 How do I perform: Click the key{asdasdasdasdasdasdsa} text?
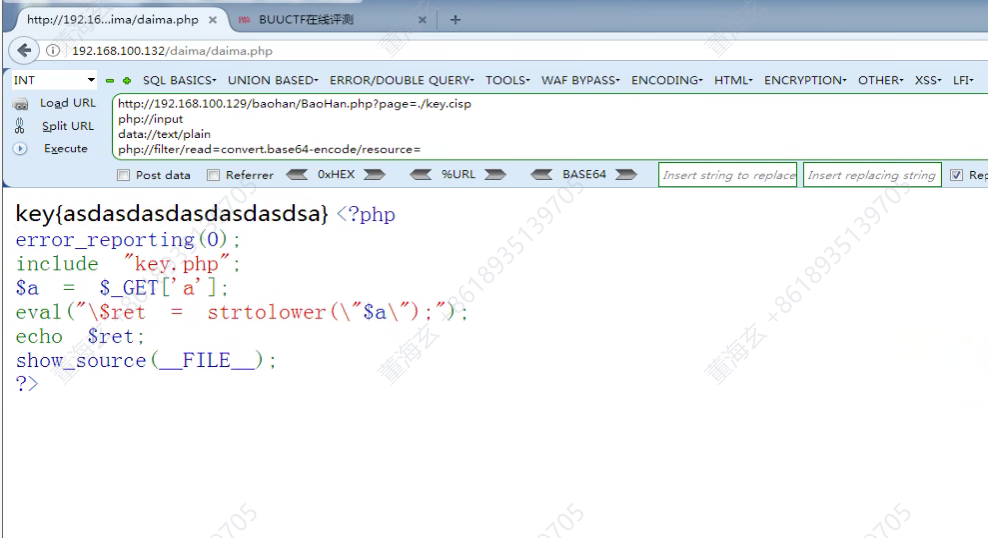(x=172, y=214)
